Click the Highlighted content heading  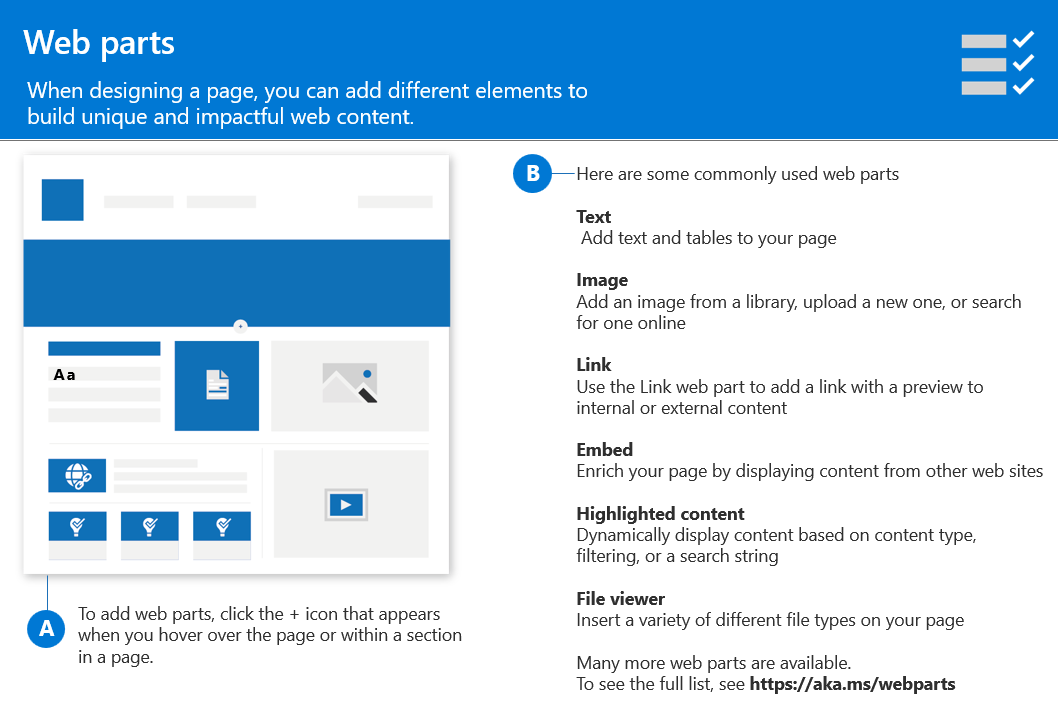[660, 513]
